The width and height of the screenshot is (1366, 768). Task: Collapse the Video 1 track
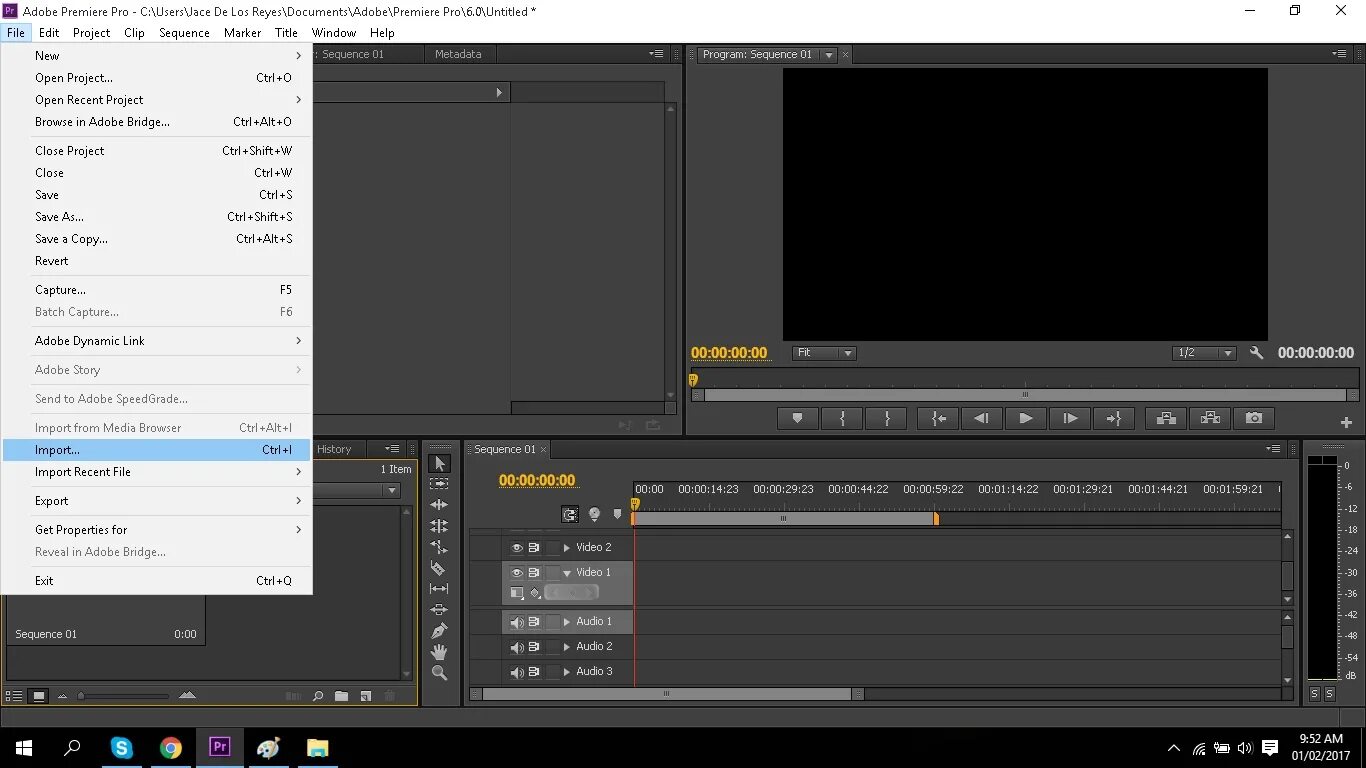[567, 573]
